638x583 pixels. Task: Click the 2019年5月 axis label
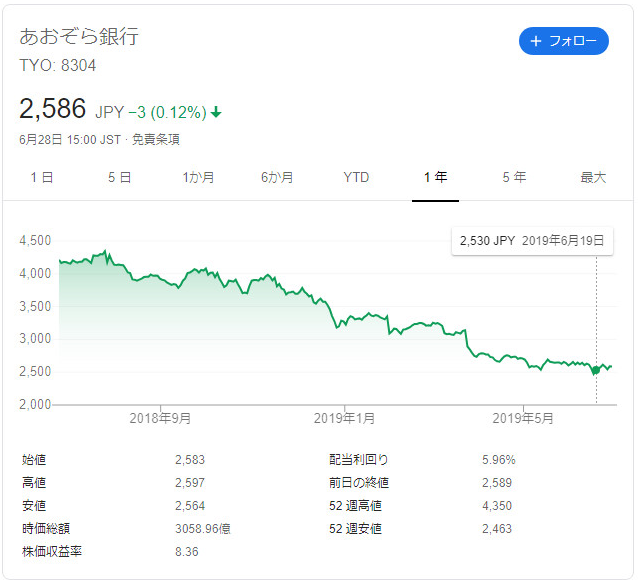tap(523, 418)
